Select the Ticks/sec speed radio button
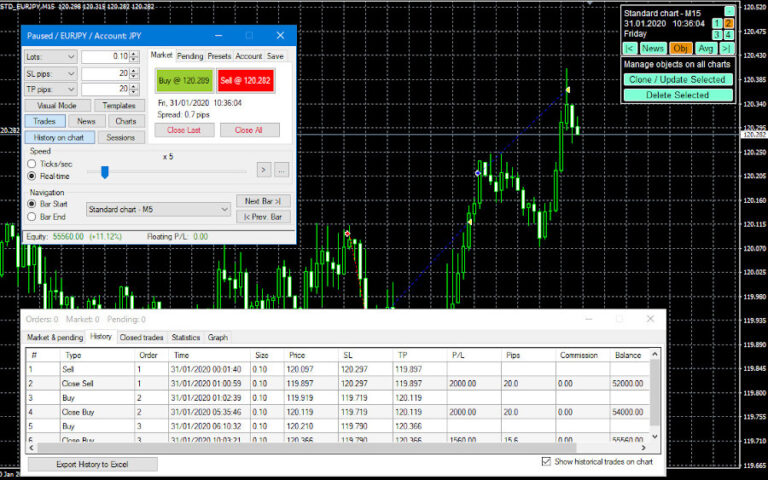The width and height of the screenshot is (768, 480). click(x=33, y=163)
